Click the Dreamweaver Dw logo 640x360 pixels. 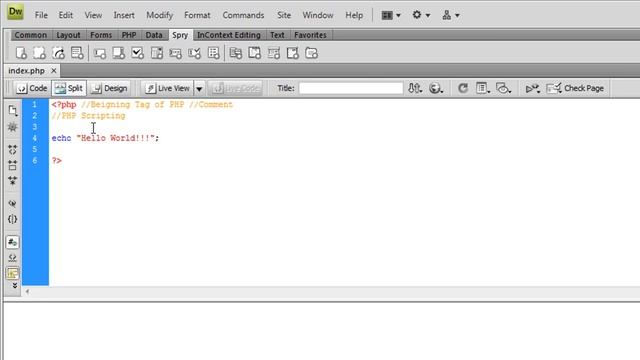point(16,12)
